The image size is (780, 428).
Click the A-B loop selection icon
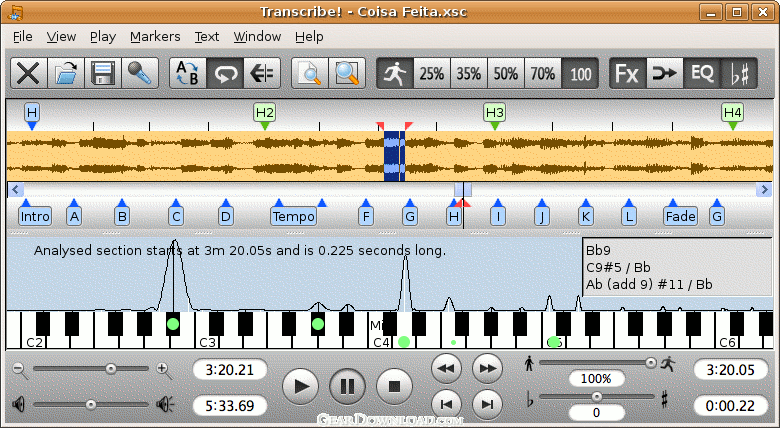188,74
